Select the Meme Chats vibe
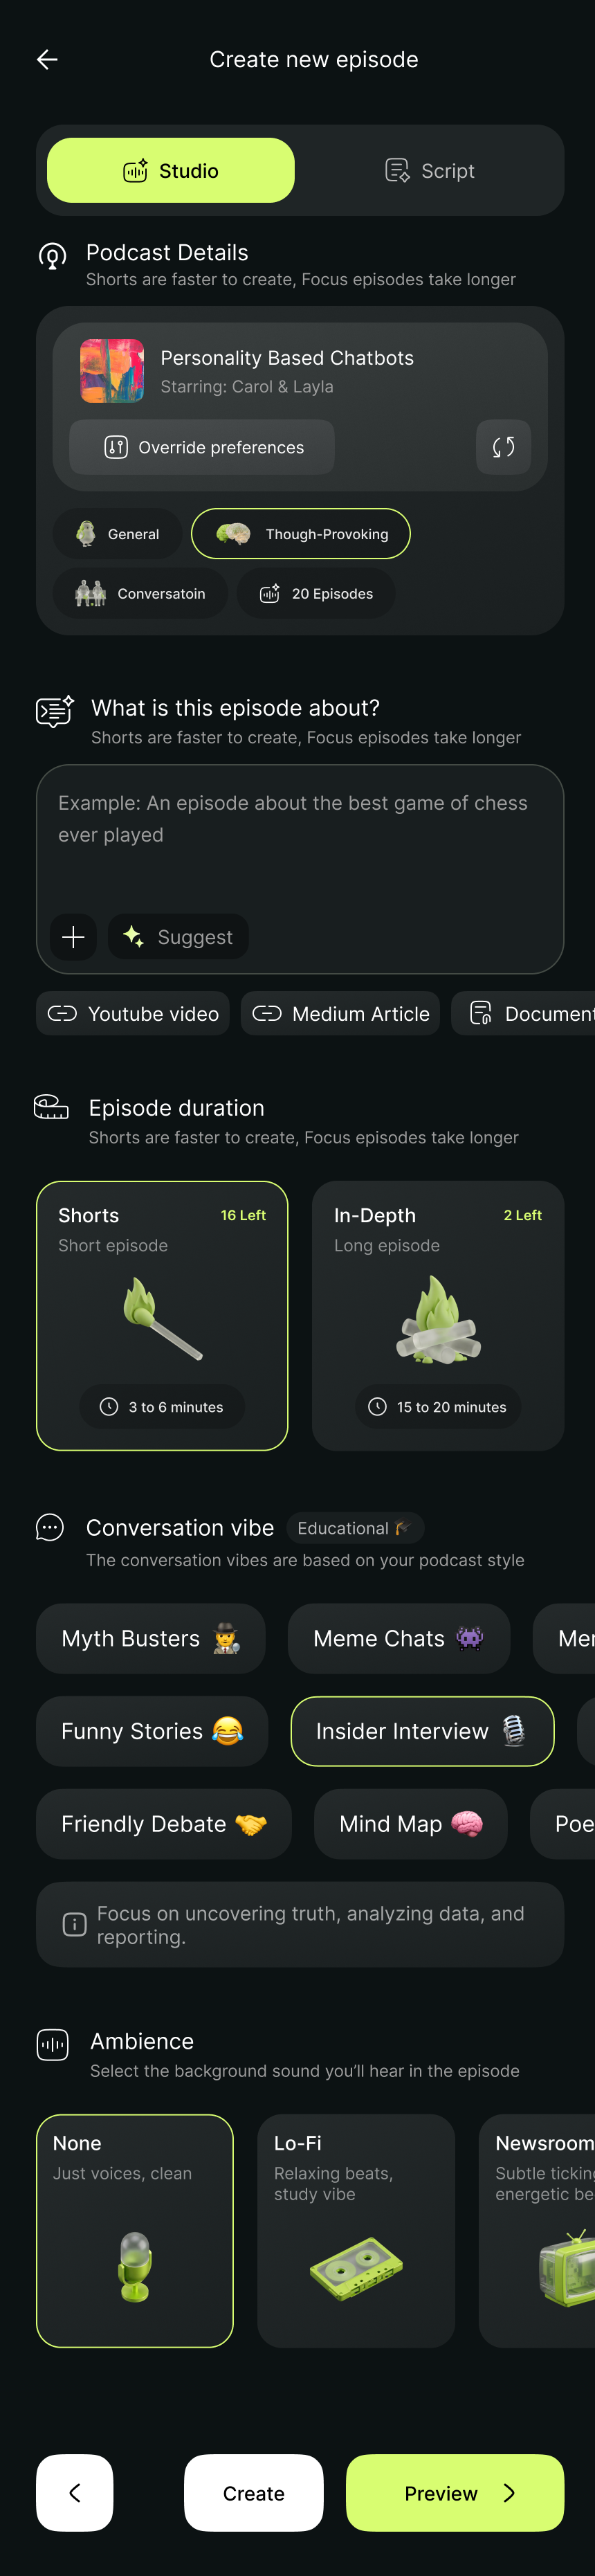Screen dimensions: 595x2576 coord(399,1638)
